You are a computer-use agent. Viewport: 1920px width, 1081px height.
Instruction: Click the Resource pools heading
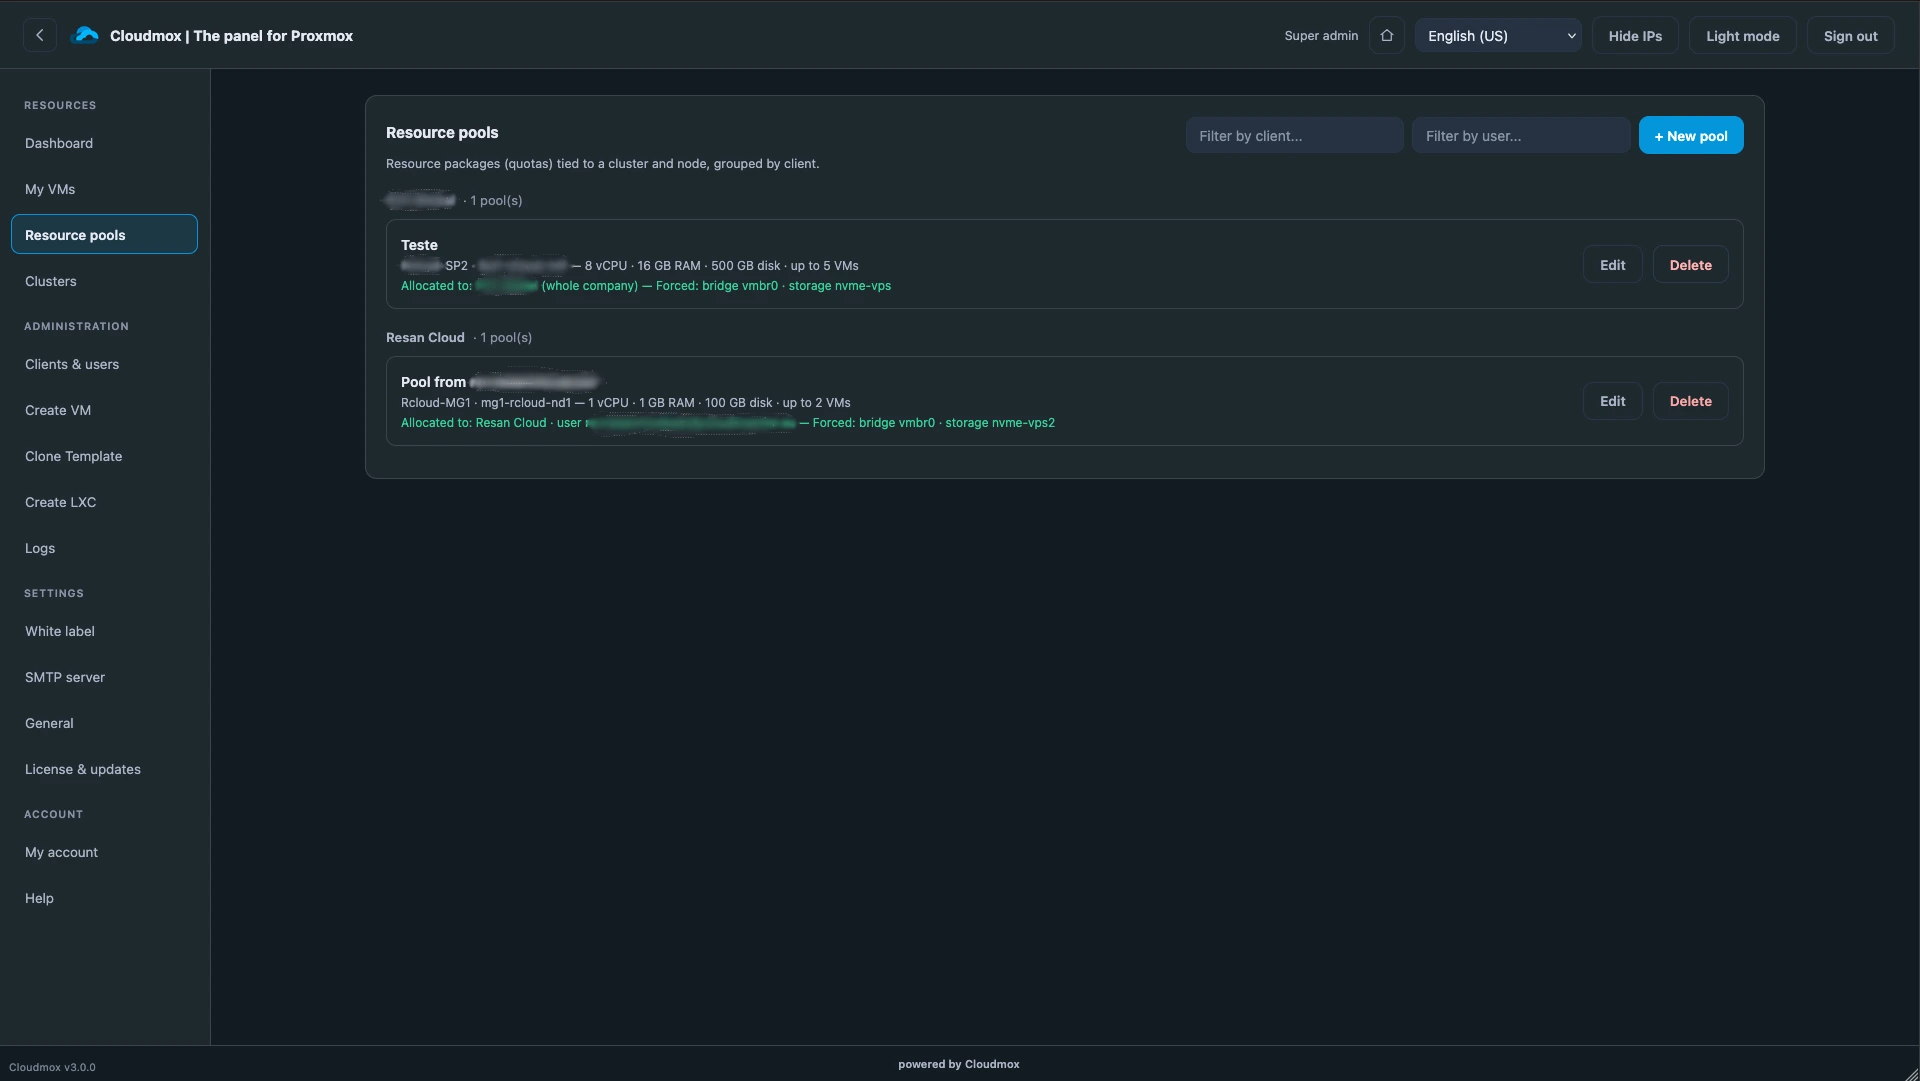click(x=442, y=132)
